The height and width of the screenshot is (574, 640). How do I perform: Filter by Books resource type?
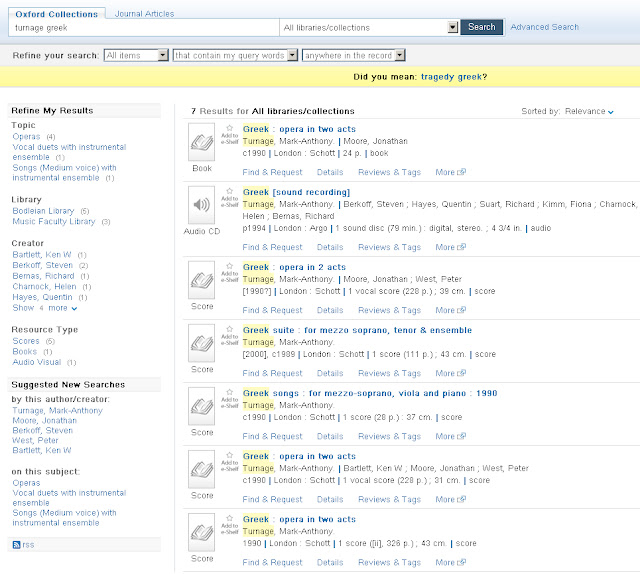click(24, 352)
